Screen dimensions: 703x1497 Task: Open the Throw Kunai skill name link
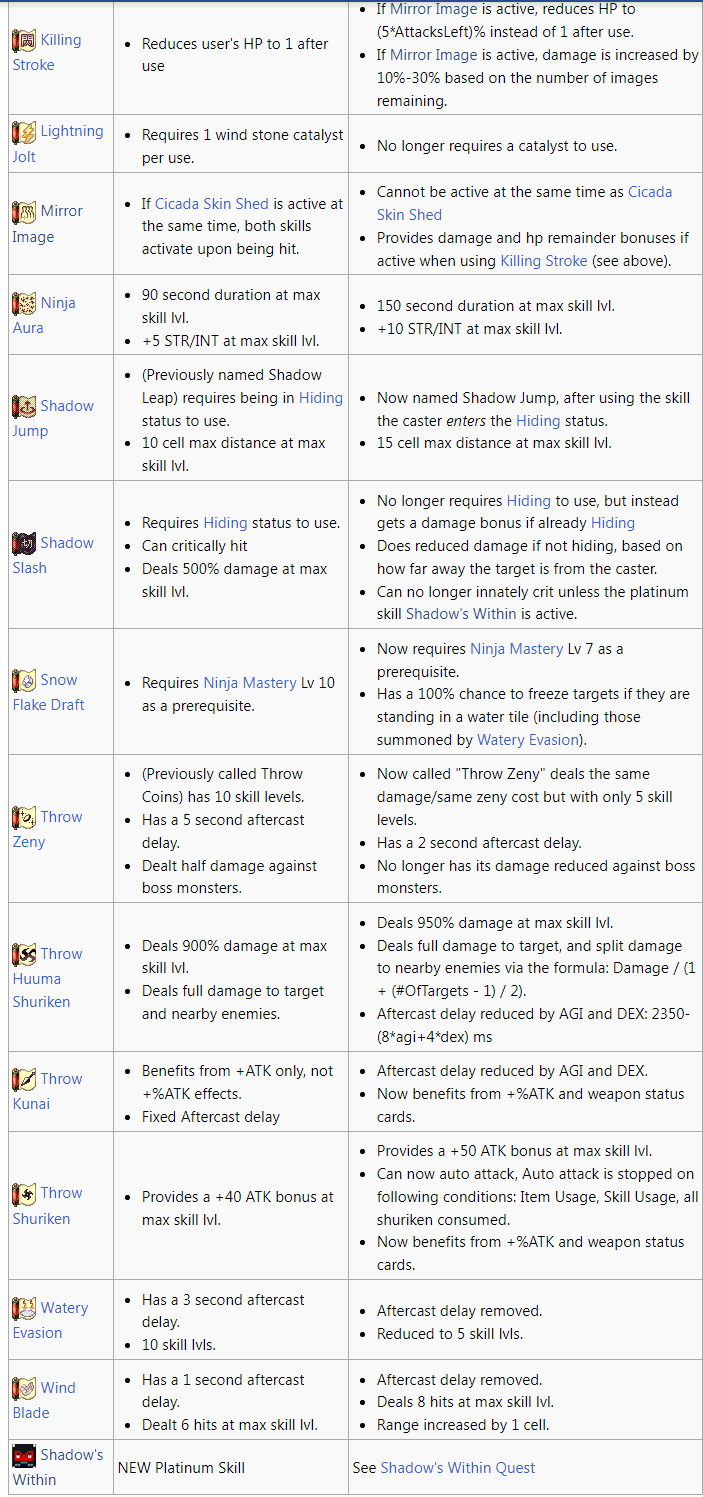47,1091
